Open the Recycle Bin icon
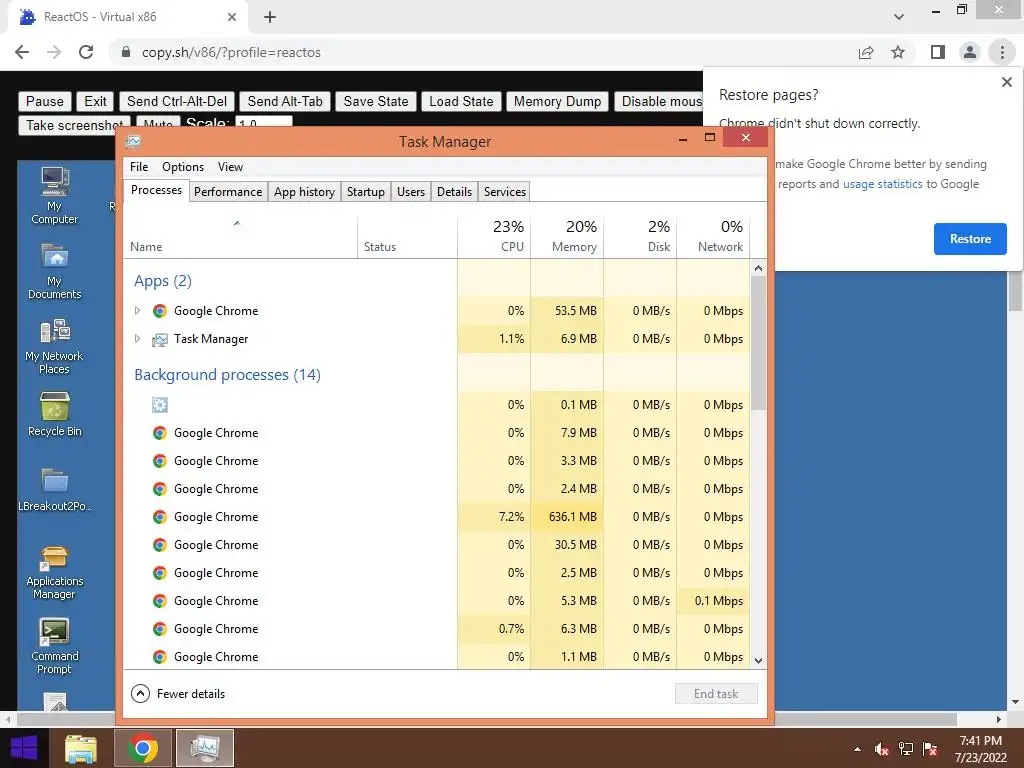1024x768 pixels. [x=55, y=414]
